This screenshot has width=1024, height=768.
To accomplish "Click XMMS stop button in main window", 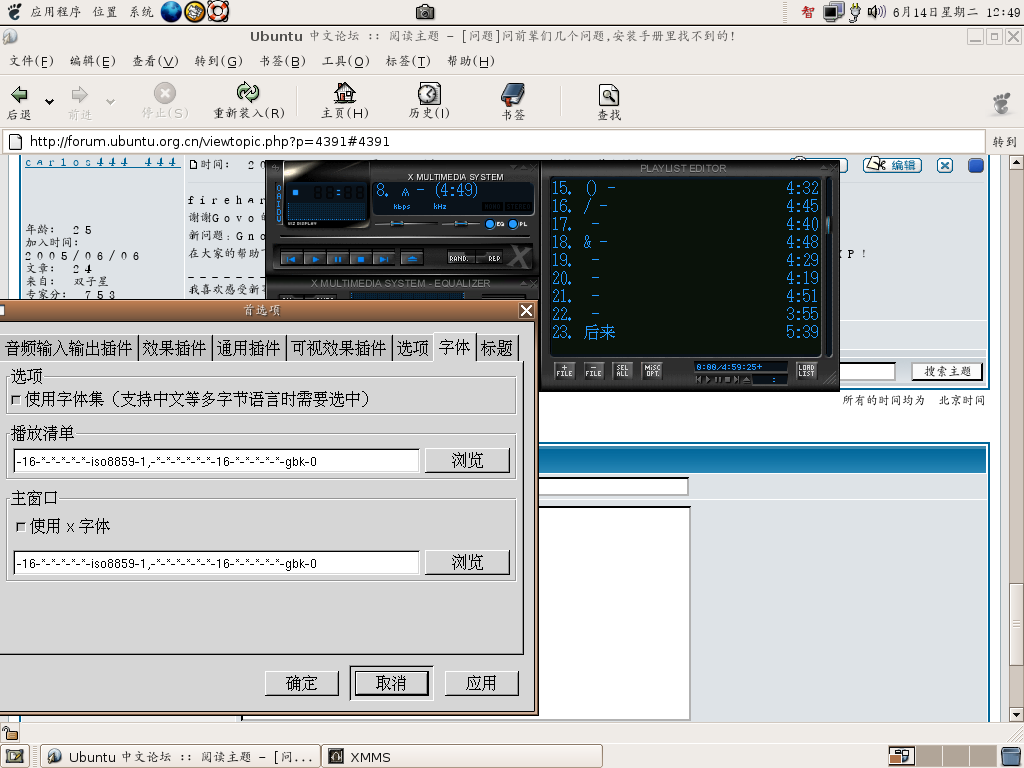I will coord(360,259).
